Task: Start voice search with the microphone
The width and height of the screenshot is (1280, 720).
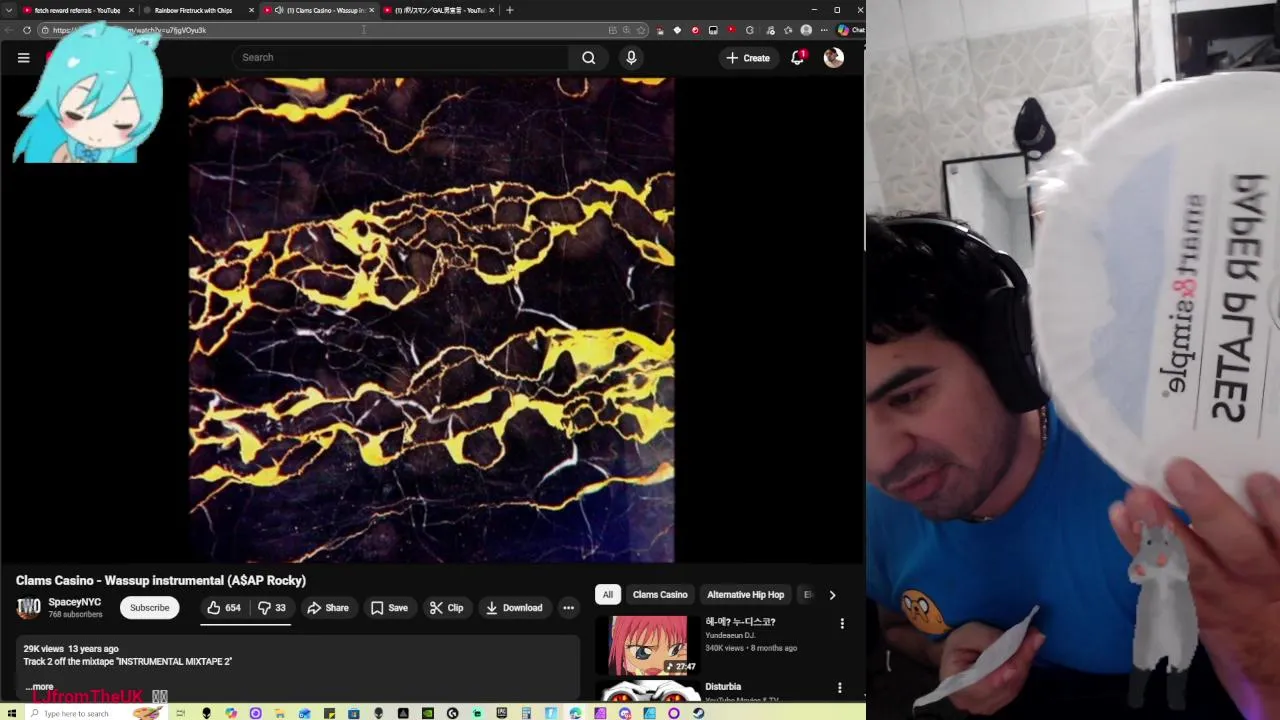Action: (x=631, y=58)
